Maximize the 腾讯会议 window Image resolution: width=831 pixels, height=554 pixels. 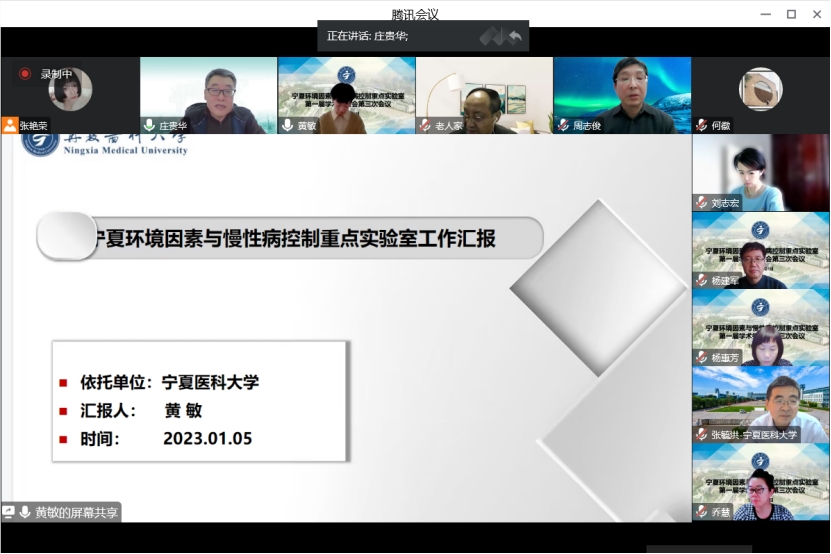791,14
